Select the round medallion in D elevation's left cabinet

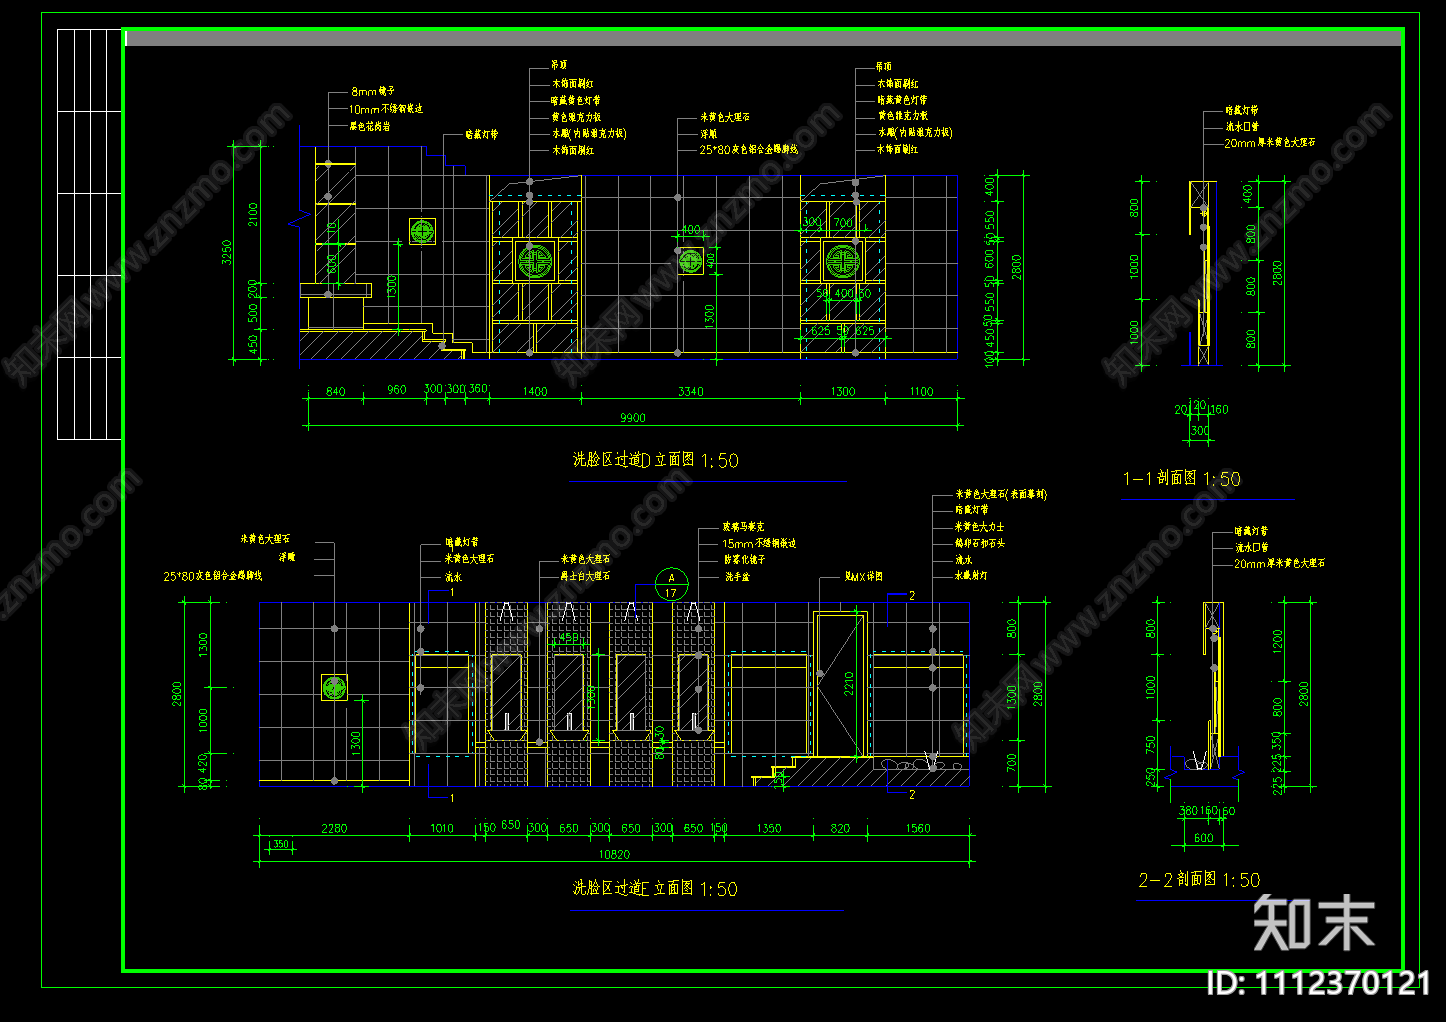click(x=535, y=262)
